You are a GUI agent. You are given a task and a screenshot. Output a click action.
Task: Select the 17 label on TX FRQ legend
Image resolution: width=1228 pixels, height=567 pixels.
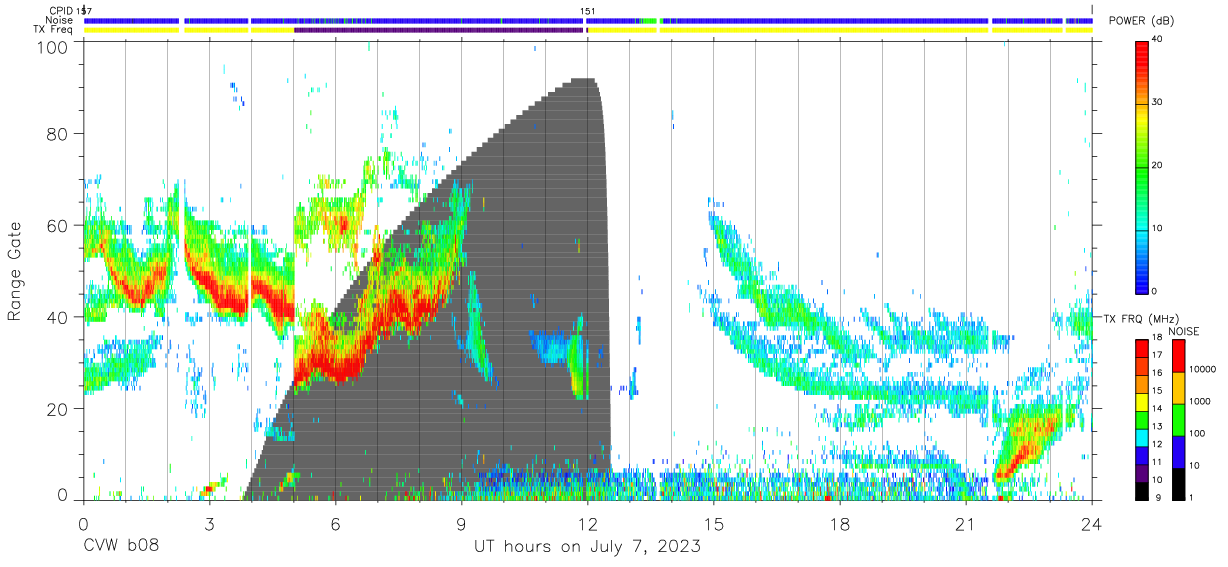1155,356
